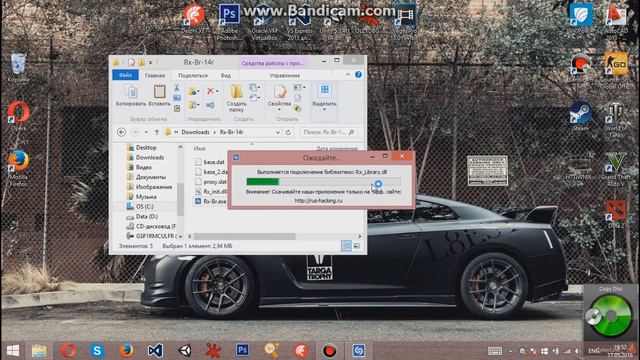Open the Mozilla Firefox desktop shortcut
The width and height of the screenshot is (640, 360).
[18, 168]
